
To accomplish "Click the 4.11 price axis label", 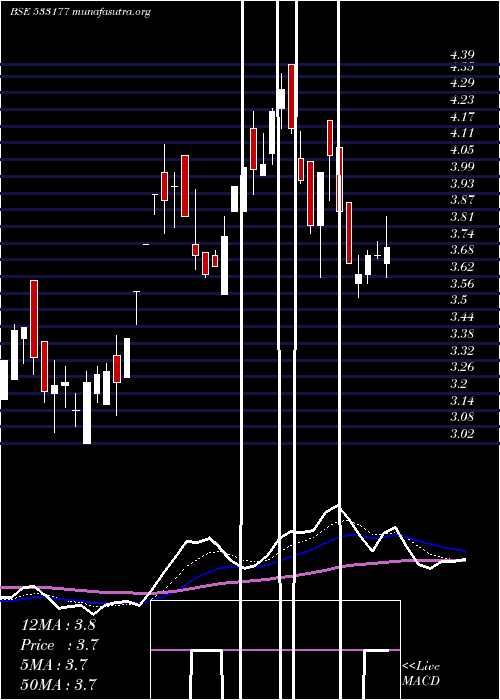I will pyautogui.click(x=462, y=133).
